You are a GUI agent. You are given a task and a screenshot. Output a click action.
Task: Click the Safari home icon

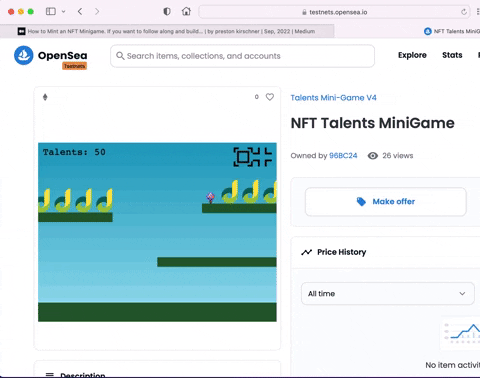(x=186, y=12)
